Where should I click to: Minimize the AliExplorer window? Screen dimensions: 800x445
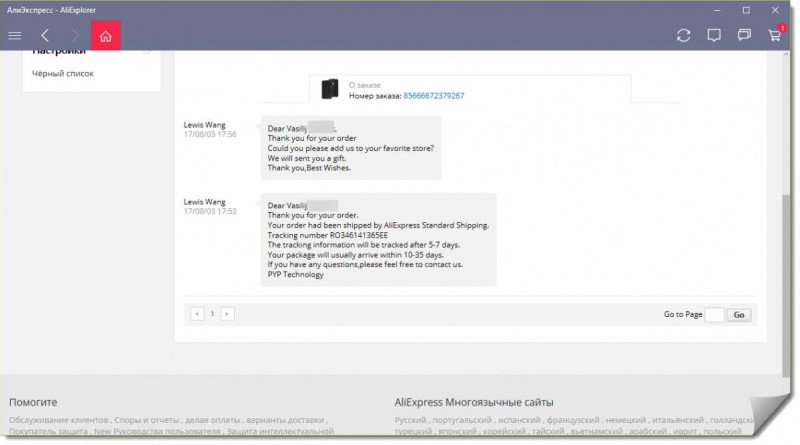(717, 10)
